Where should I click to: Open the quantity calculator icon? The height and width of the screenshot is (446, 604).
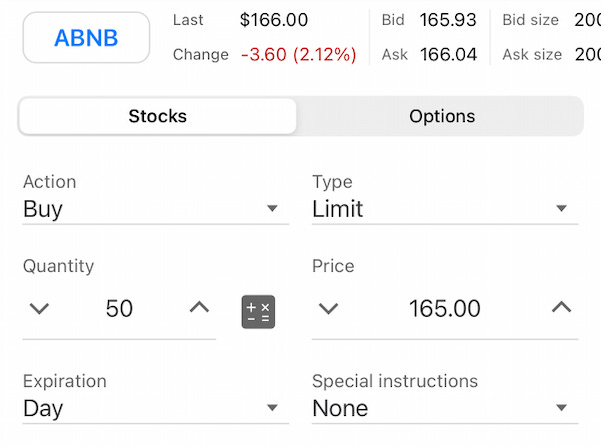point(258,312)
